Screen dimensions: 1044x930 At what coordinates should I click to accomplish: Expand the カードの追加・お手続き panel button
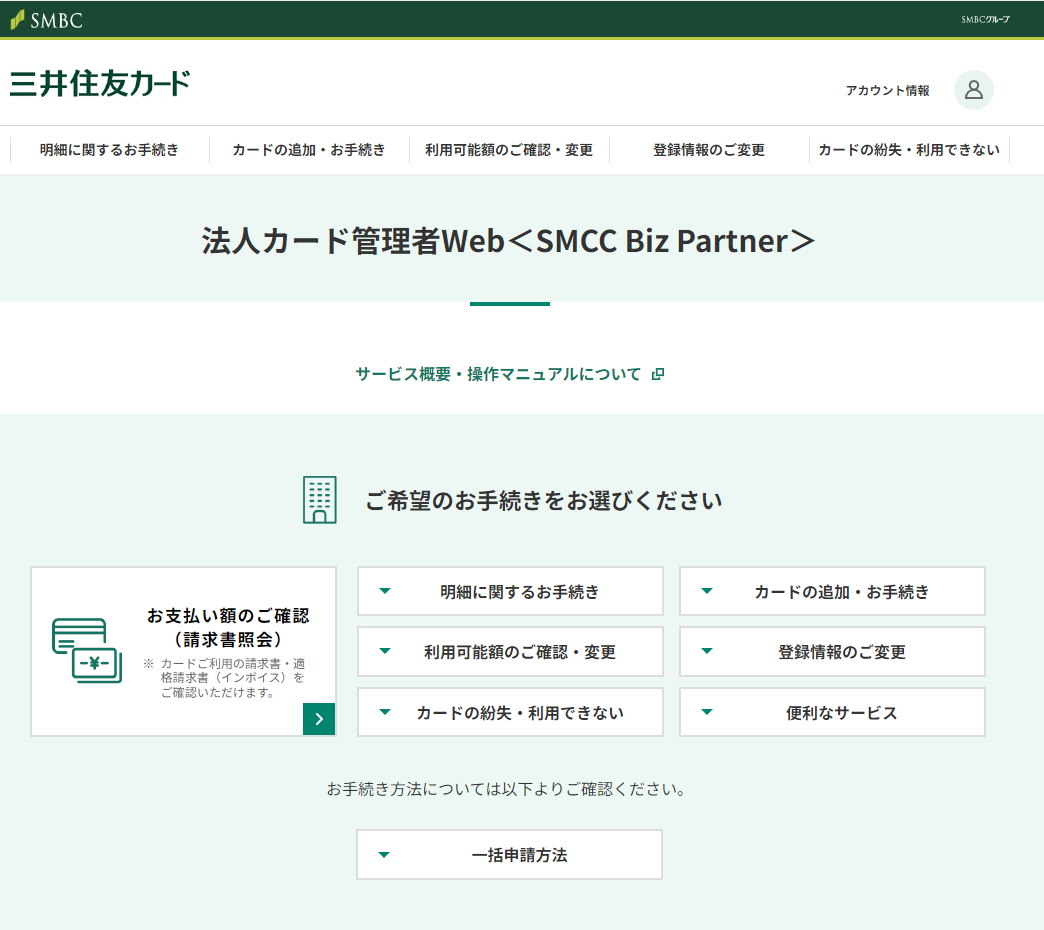pos(832,591)
